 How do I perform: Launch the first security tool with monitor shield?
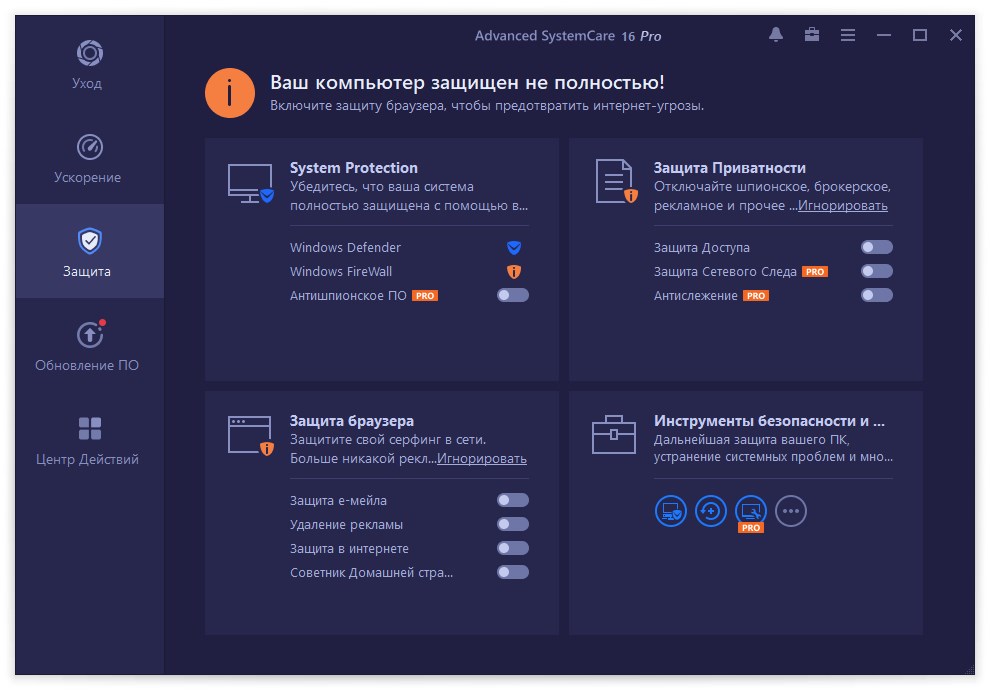pyautogui.click(x=671, y=511)
